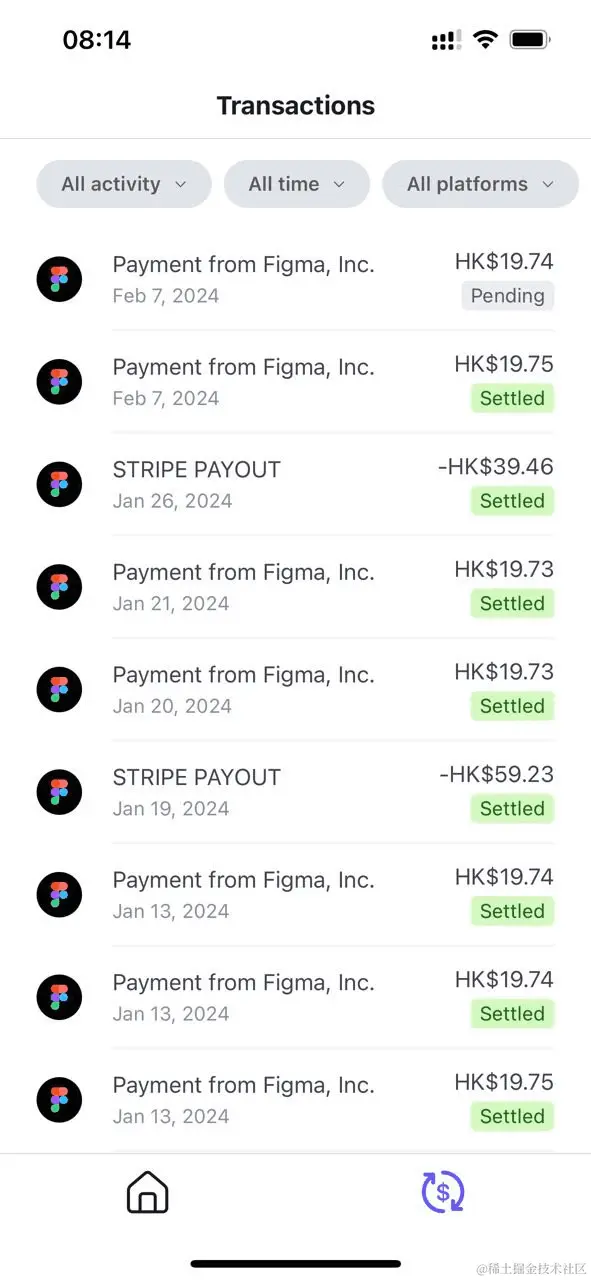Tap Figma logo beside HK$19.74 Pending payment
Screen dimensions: 591x1280
tap(59, 278)
